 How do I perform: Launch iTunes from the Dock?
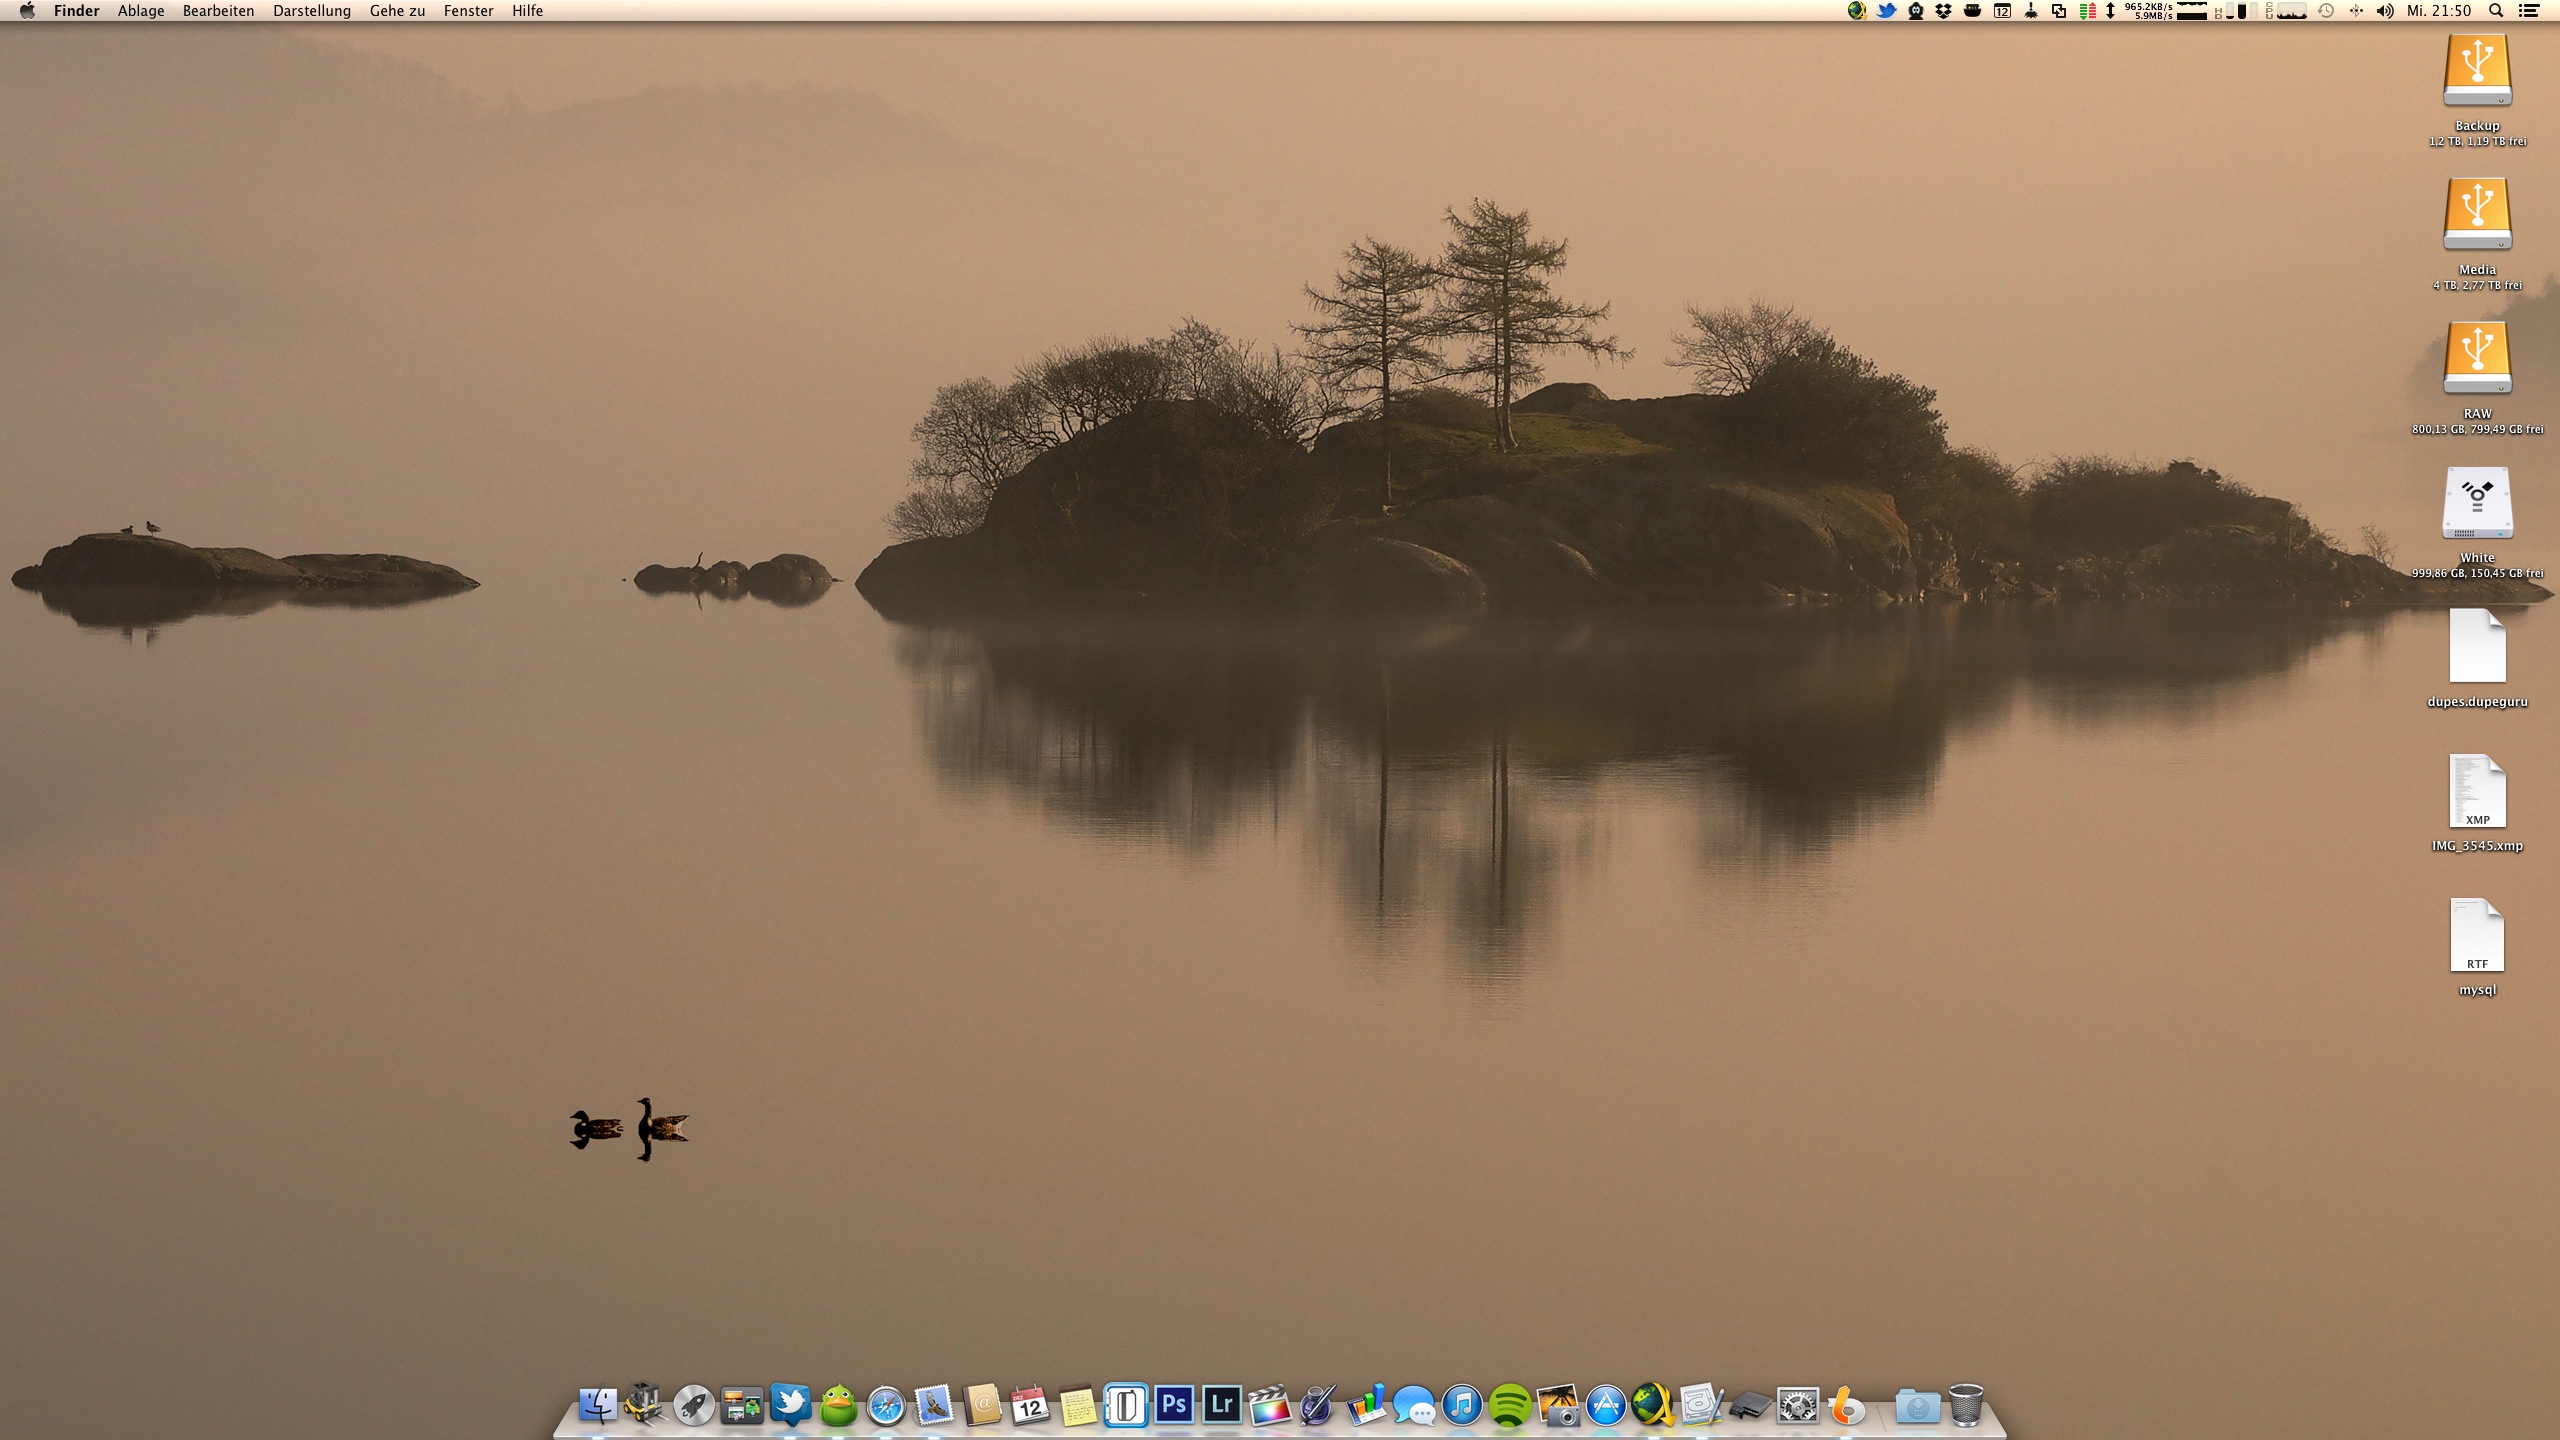point(1462,1405)
